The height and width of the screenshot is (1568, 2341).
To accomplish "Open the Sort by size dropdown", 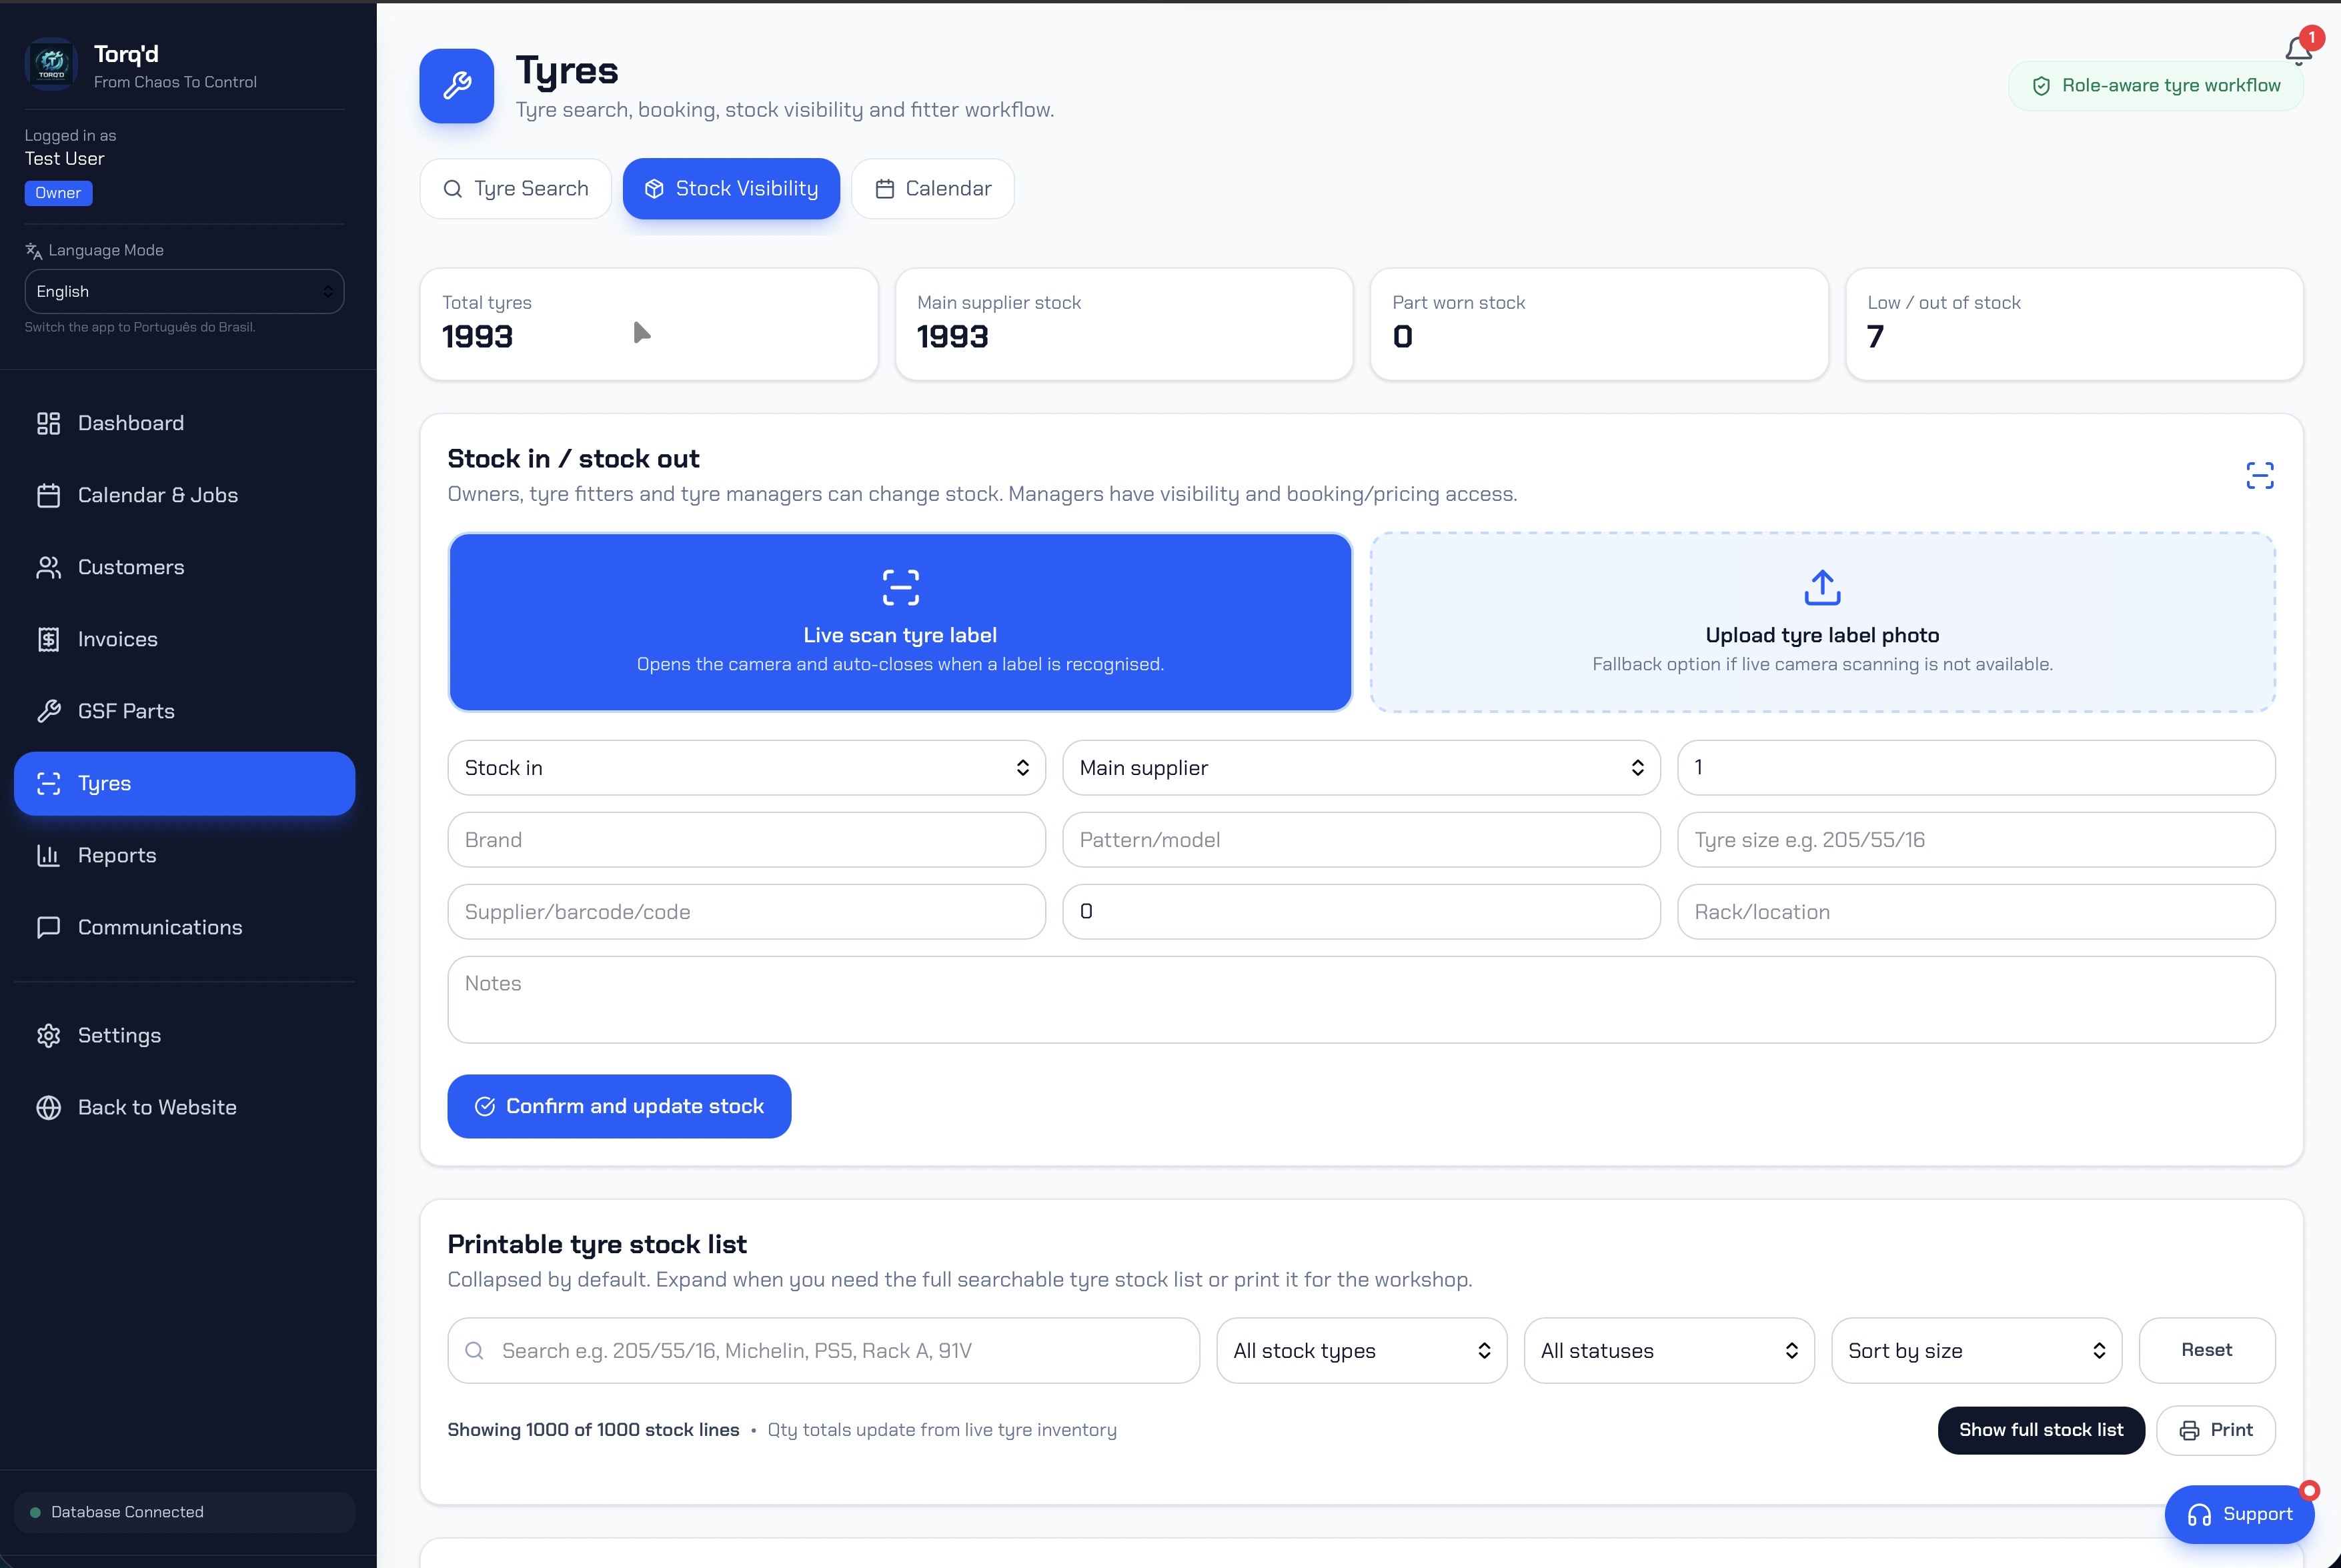I will (x=1977, y=1351).
